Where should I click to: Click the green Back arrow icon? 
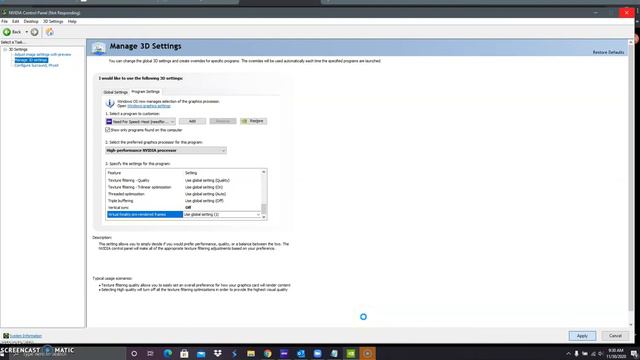7,32
